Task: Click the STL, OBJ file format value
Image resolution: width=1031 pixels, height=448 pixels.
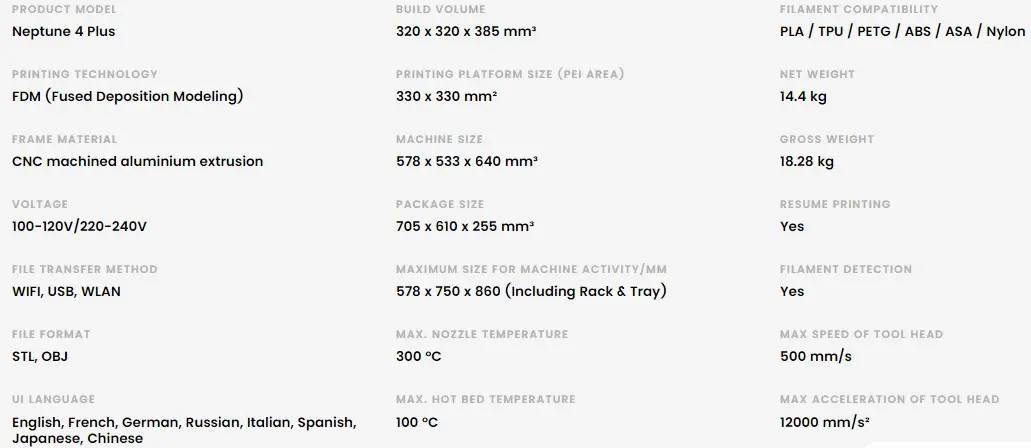Action: (x=40, y=357)
